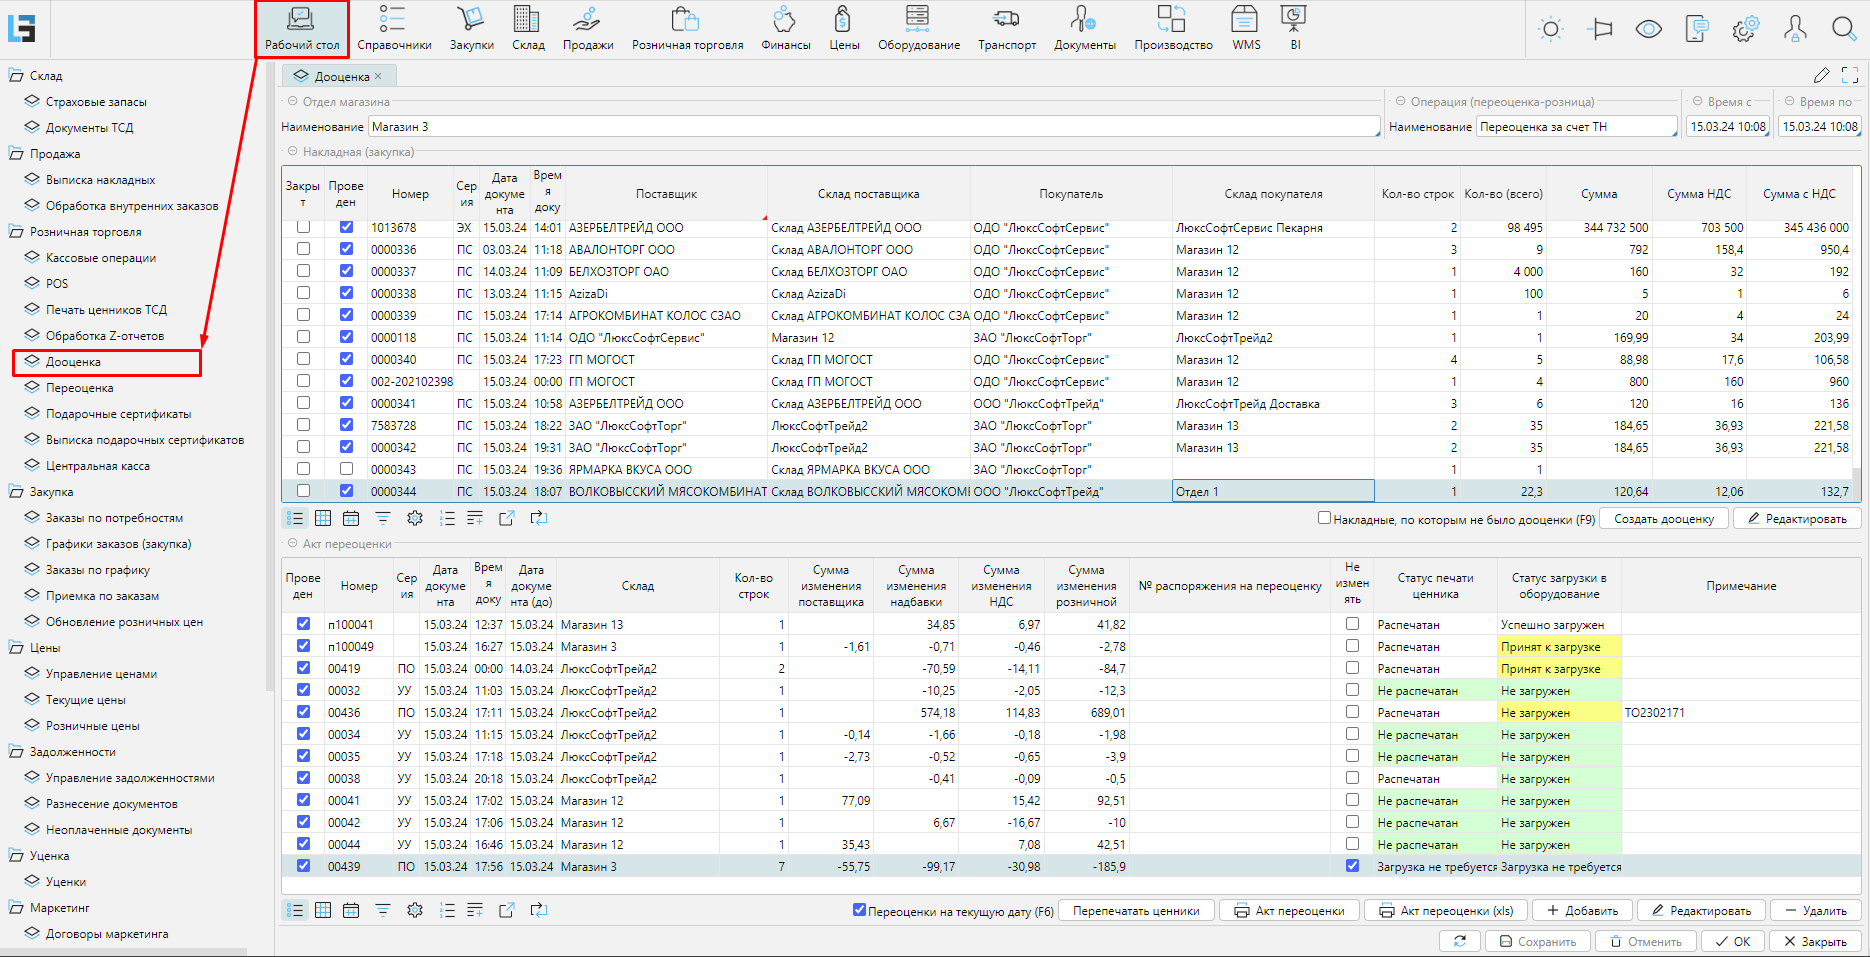
Task: Uncheck 'Переоценки на текущую дату (F6)'
Action: point(859,910)
